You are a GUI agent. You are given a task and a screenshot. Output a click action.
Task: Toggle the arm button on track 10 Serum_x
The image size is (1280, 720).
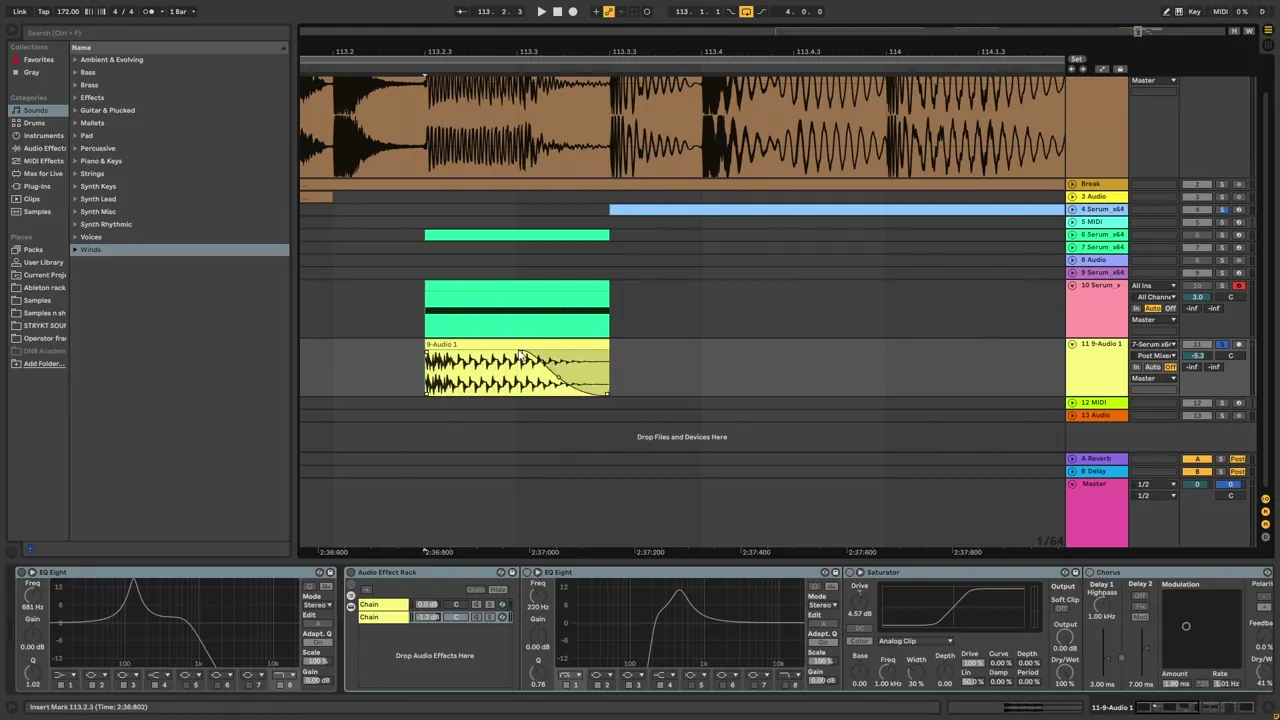[x=1239, y=286]
